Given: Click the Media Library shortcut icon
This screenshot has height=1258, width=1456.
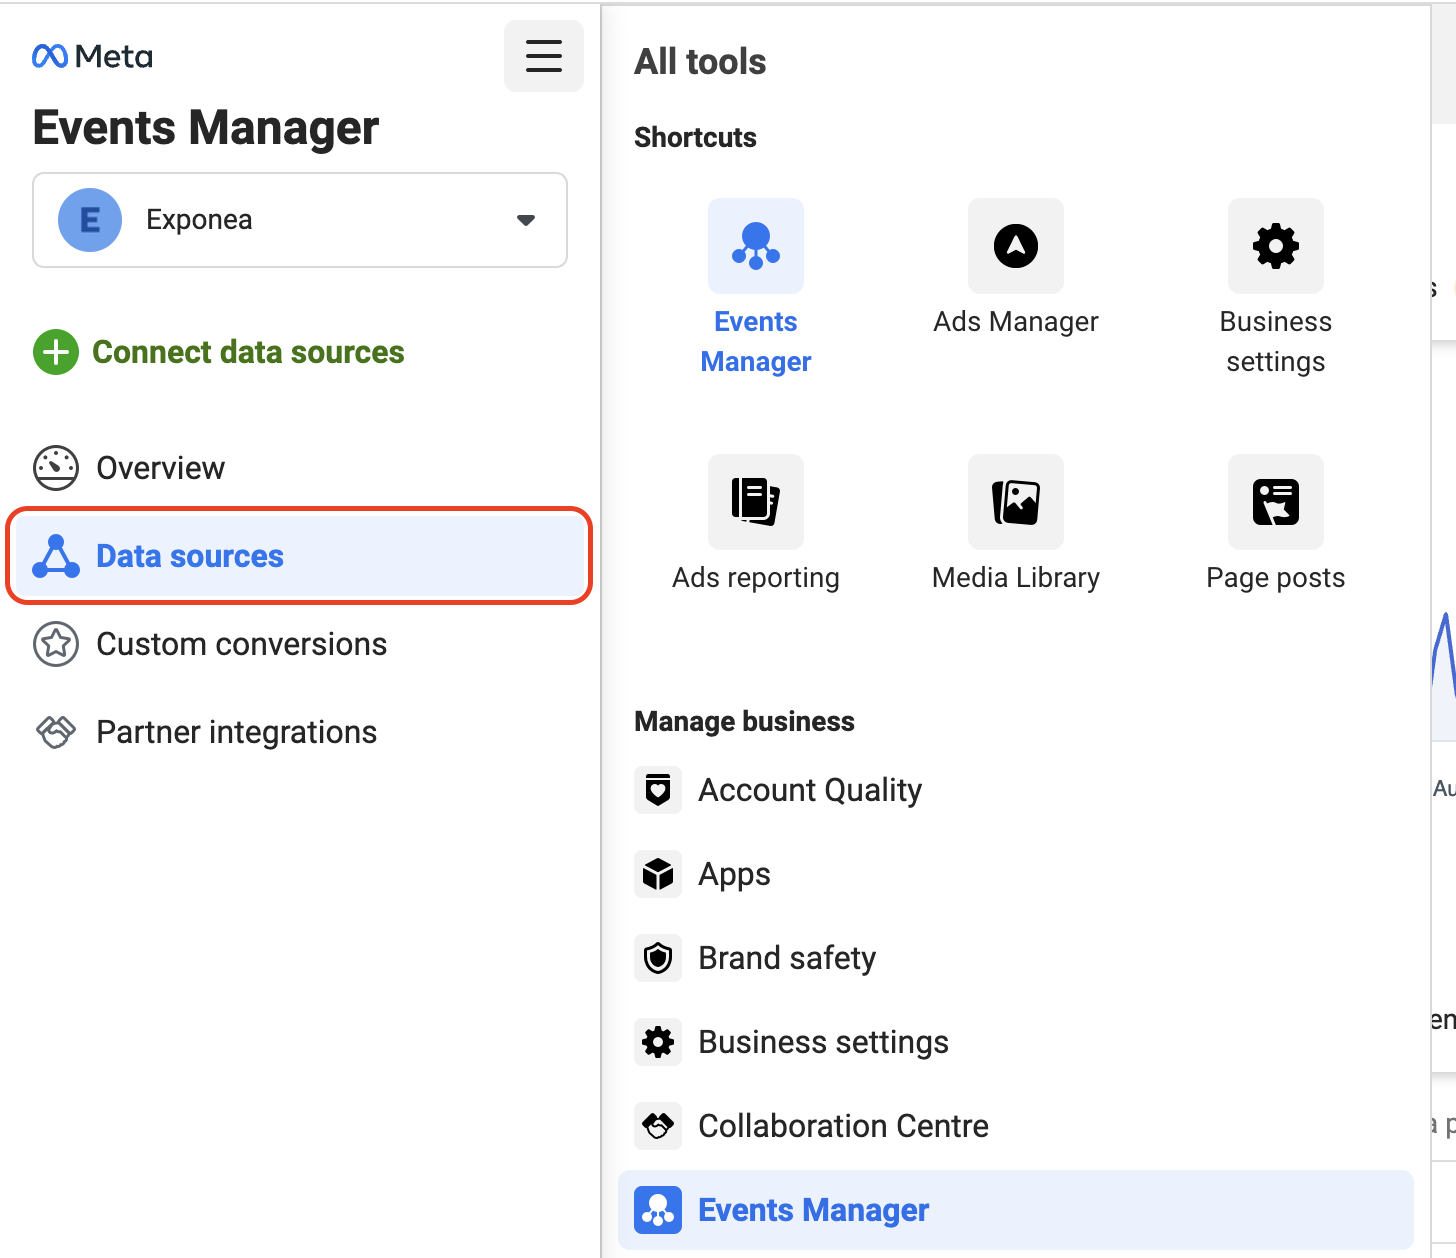Looking at the screenshot, I should click(x=1016, y=502).
